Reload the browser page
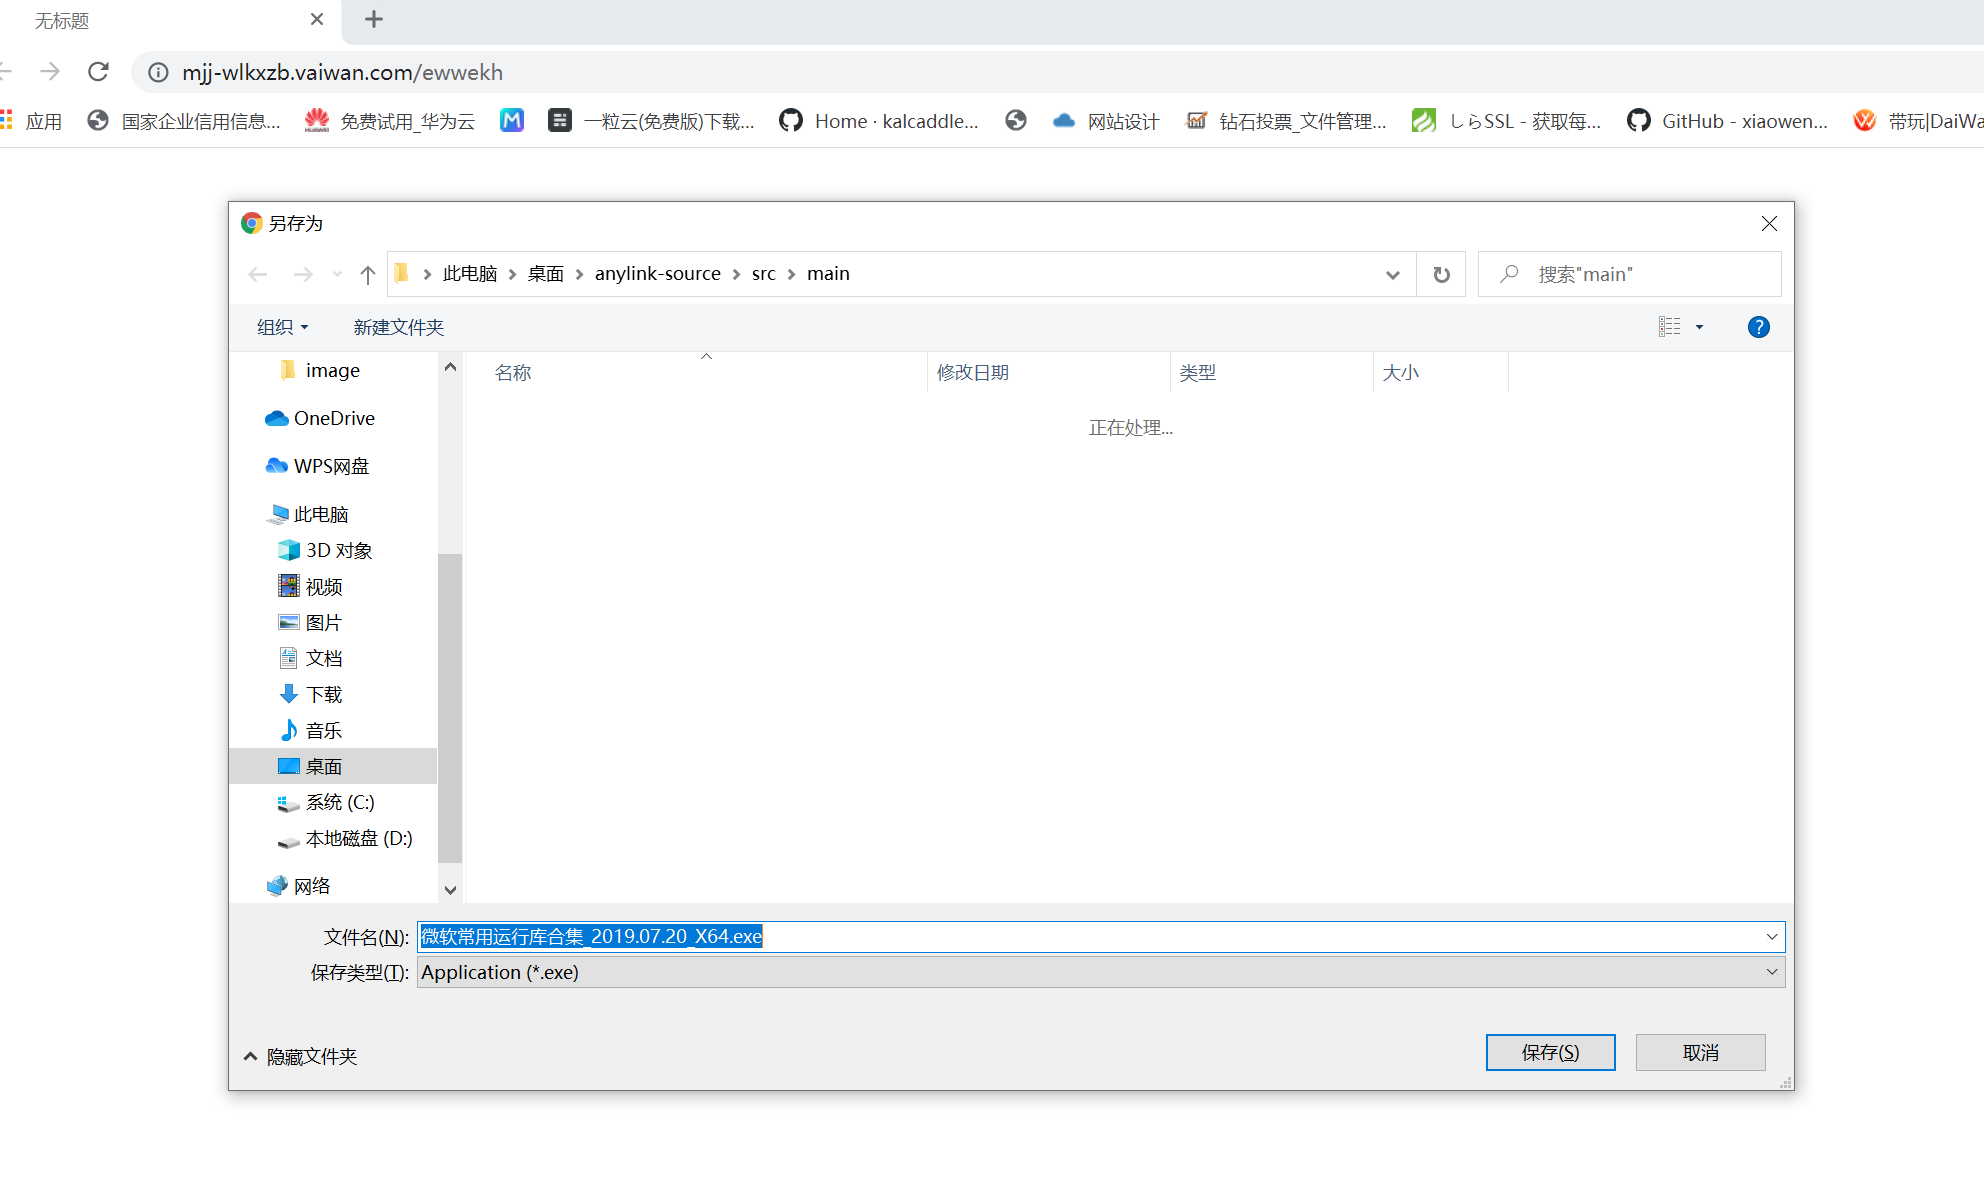This screenshot has width=1984, height=1190. pos(98,72)
